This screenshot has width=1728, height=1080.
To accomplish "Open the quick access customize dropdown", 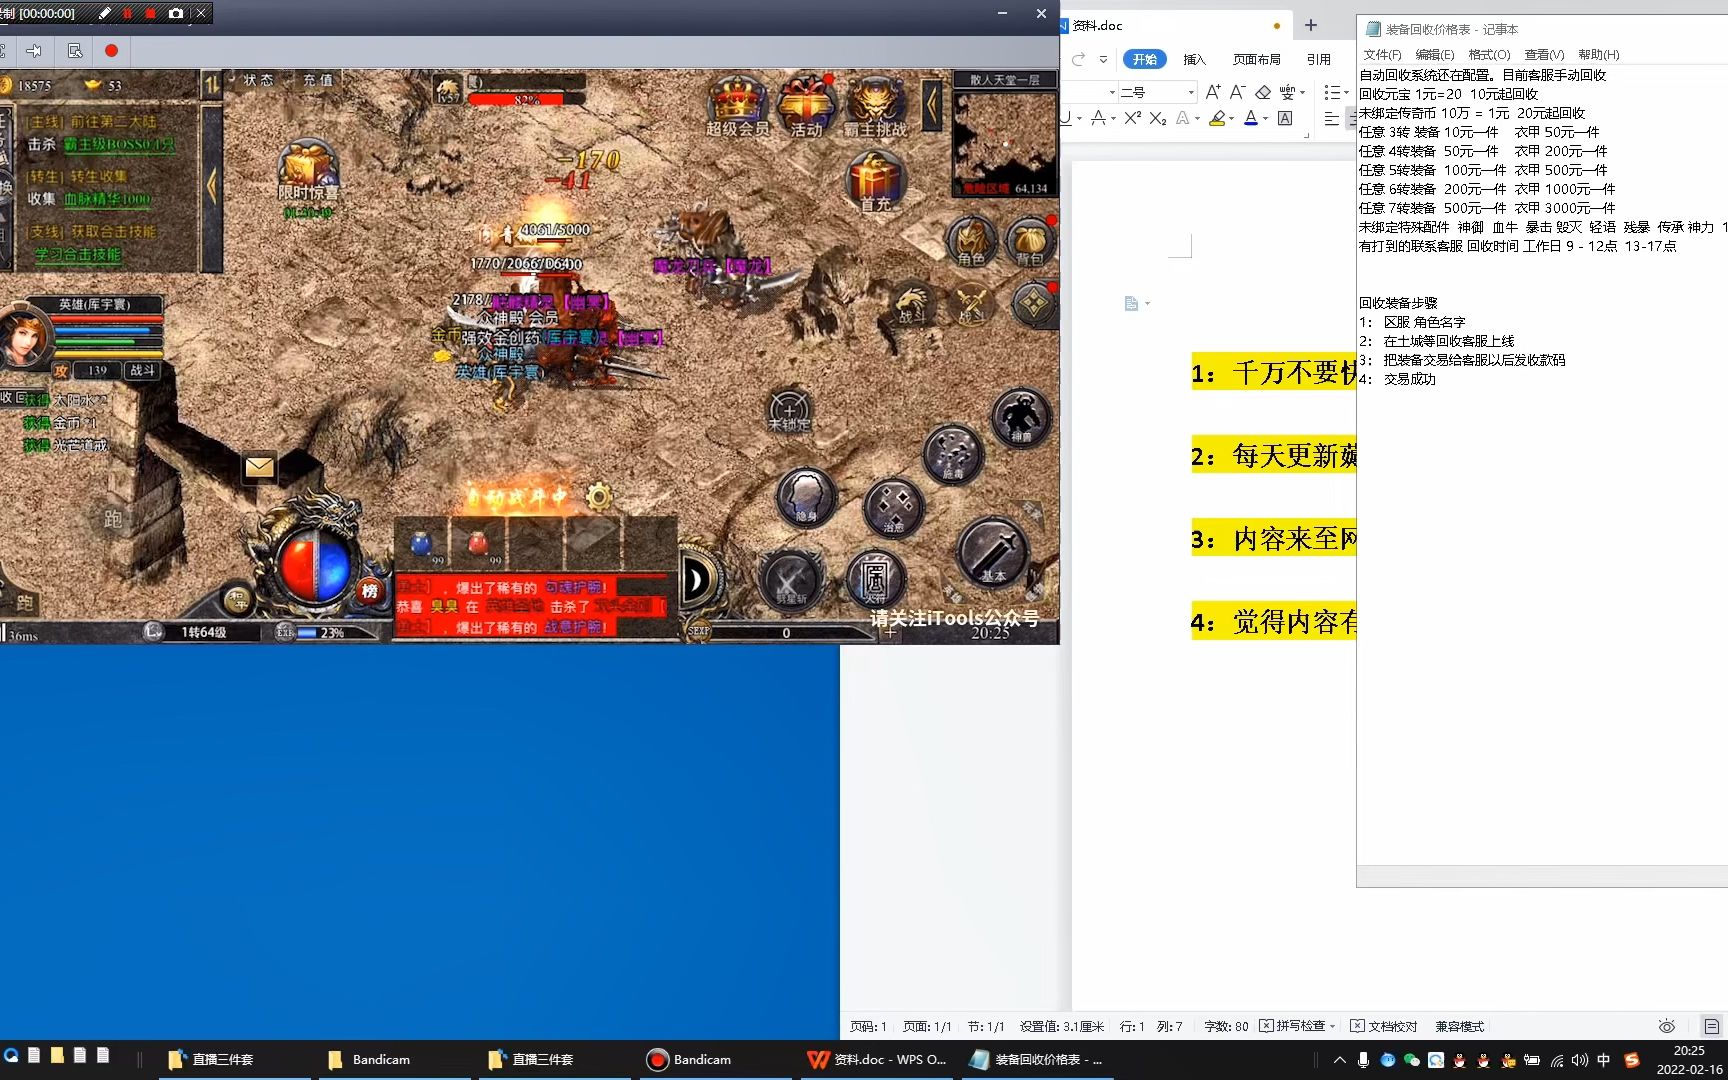I will tap(1103, 59).
